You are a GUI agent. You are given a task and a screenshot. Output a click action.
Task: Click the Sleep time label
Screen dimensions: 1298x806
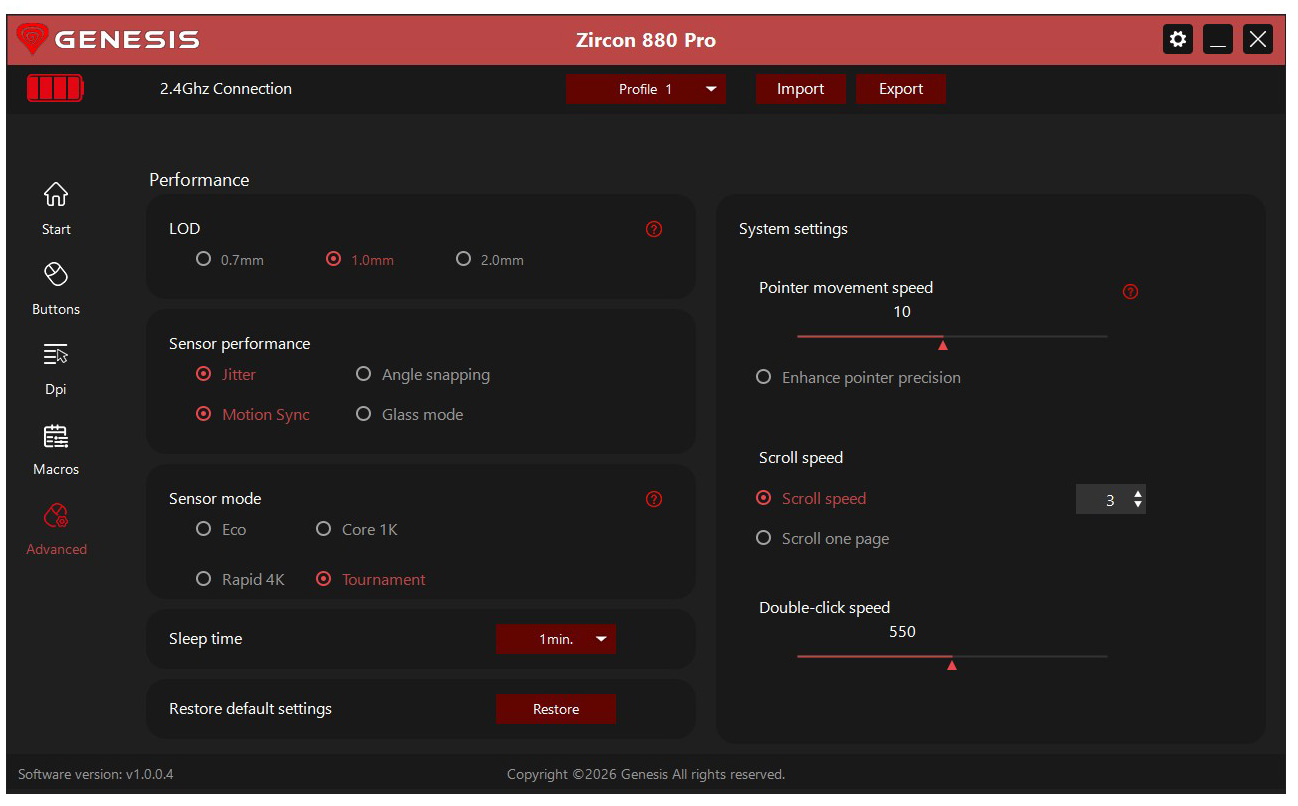(205, 639)
